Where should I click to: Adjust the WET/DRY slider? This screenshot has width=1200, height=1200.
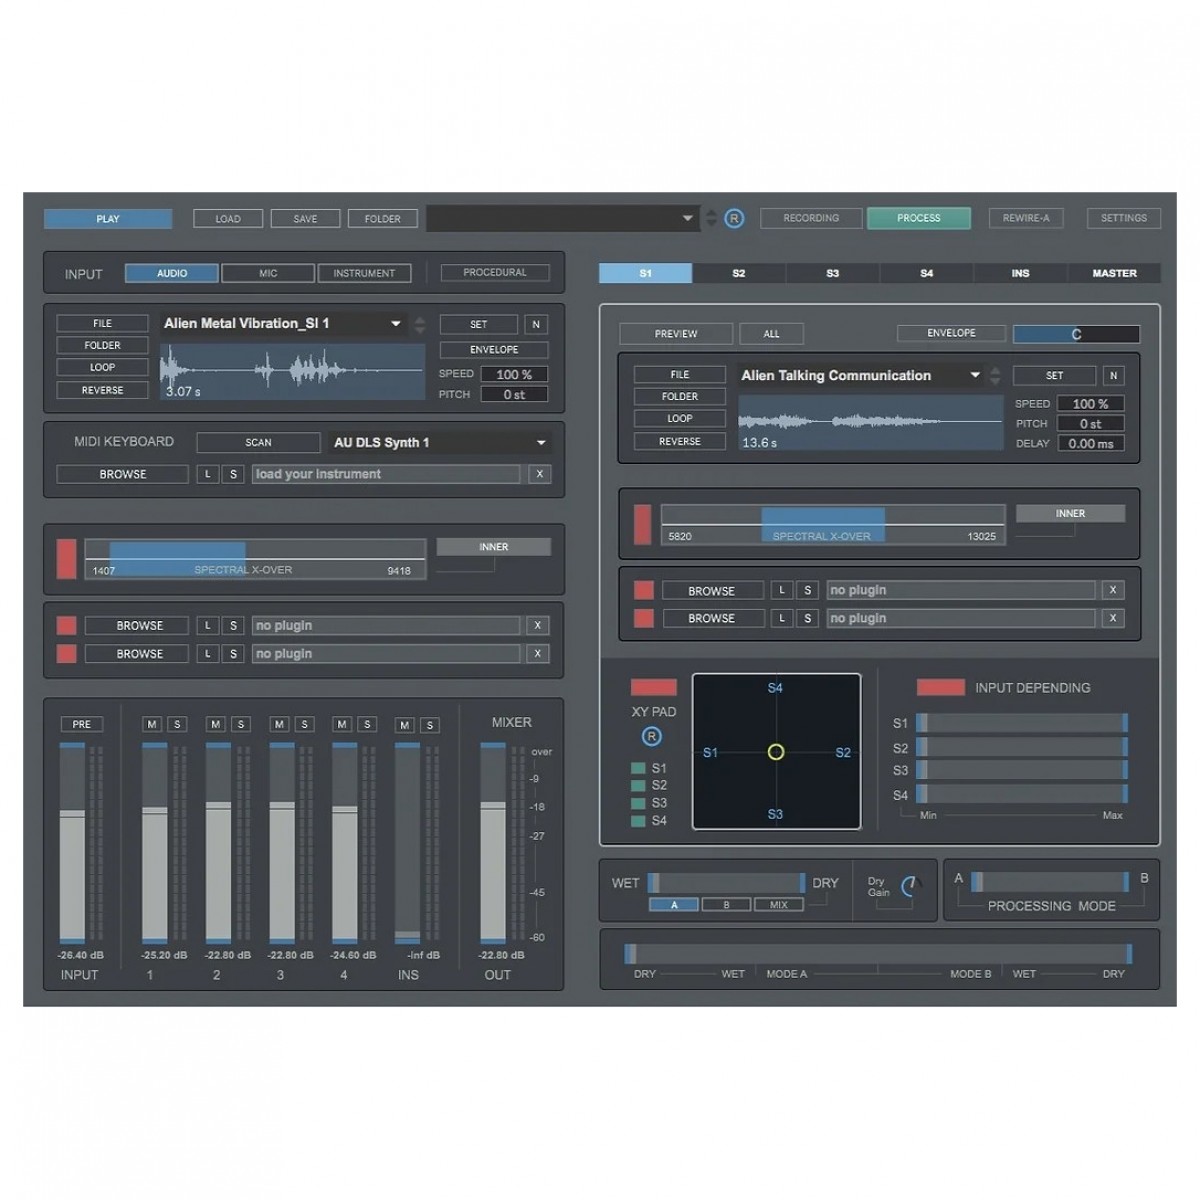(x=726, y=883)
